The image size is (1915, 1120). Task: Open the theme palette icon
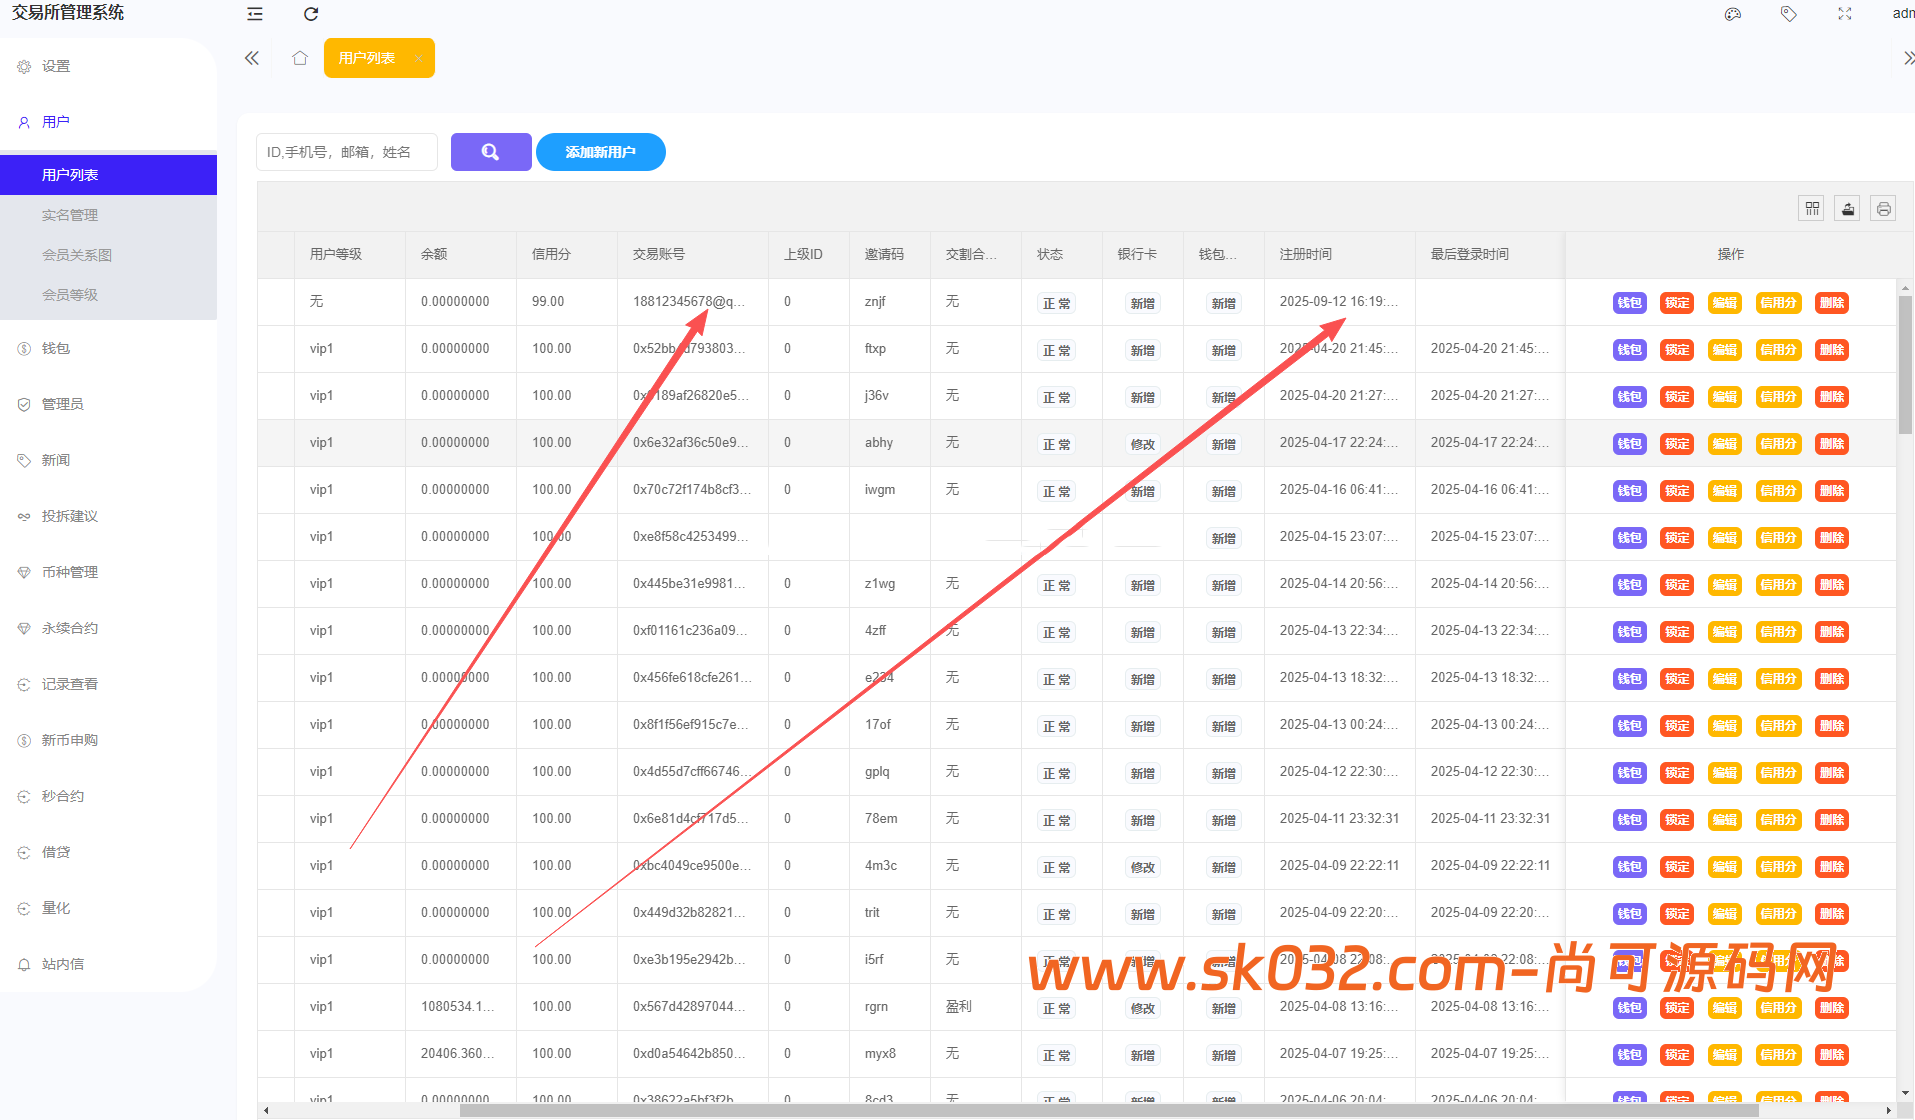tap(1733, 14)
